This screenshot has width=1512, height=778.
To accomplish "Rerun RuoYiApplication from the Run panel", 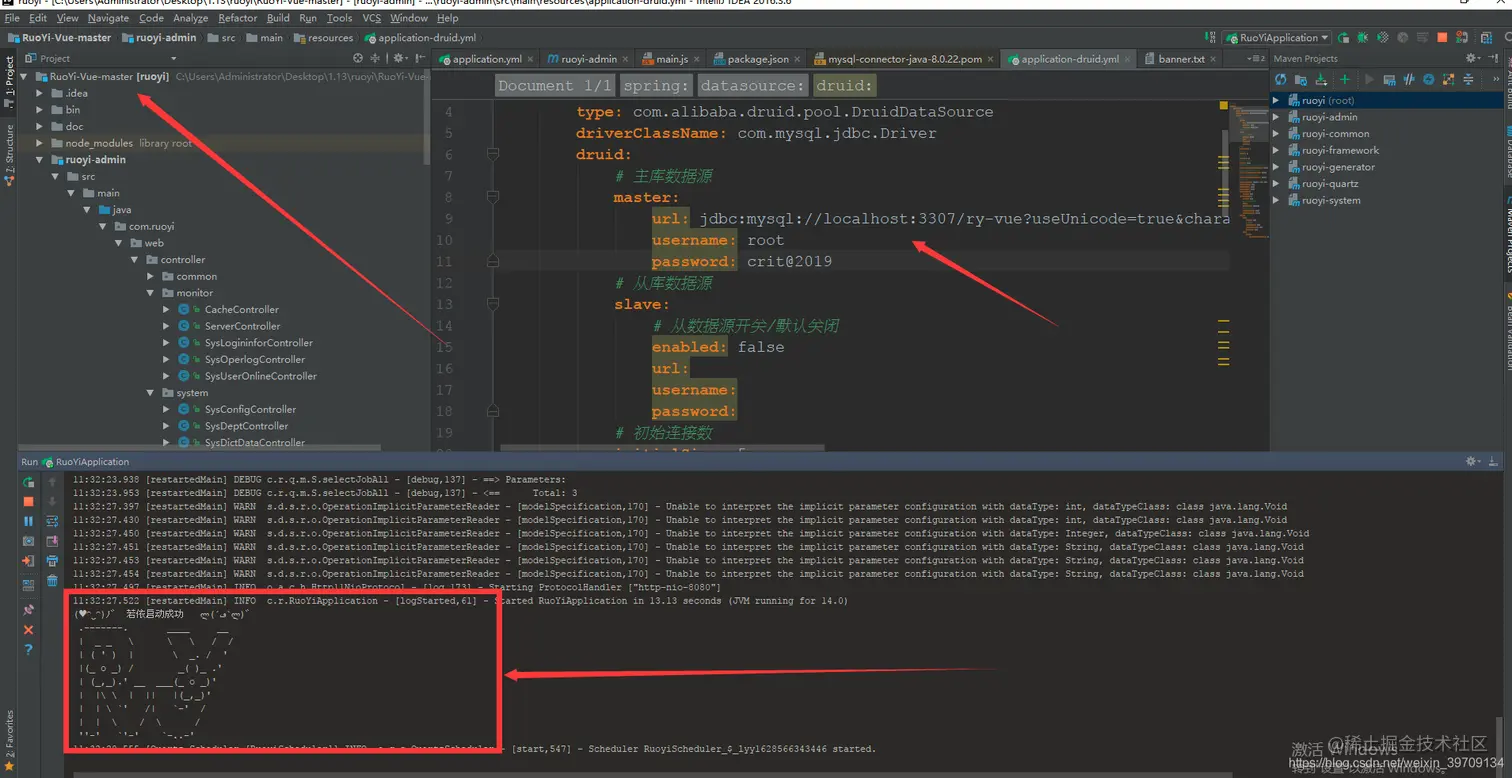I will click(28, 482).
